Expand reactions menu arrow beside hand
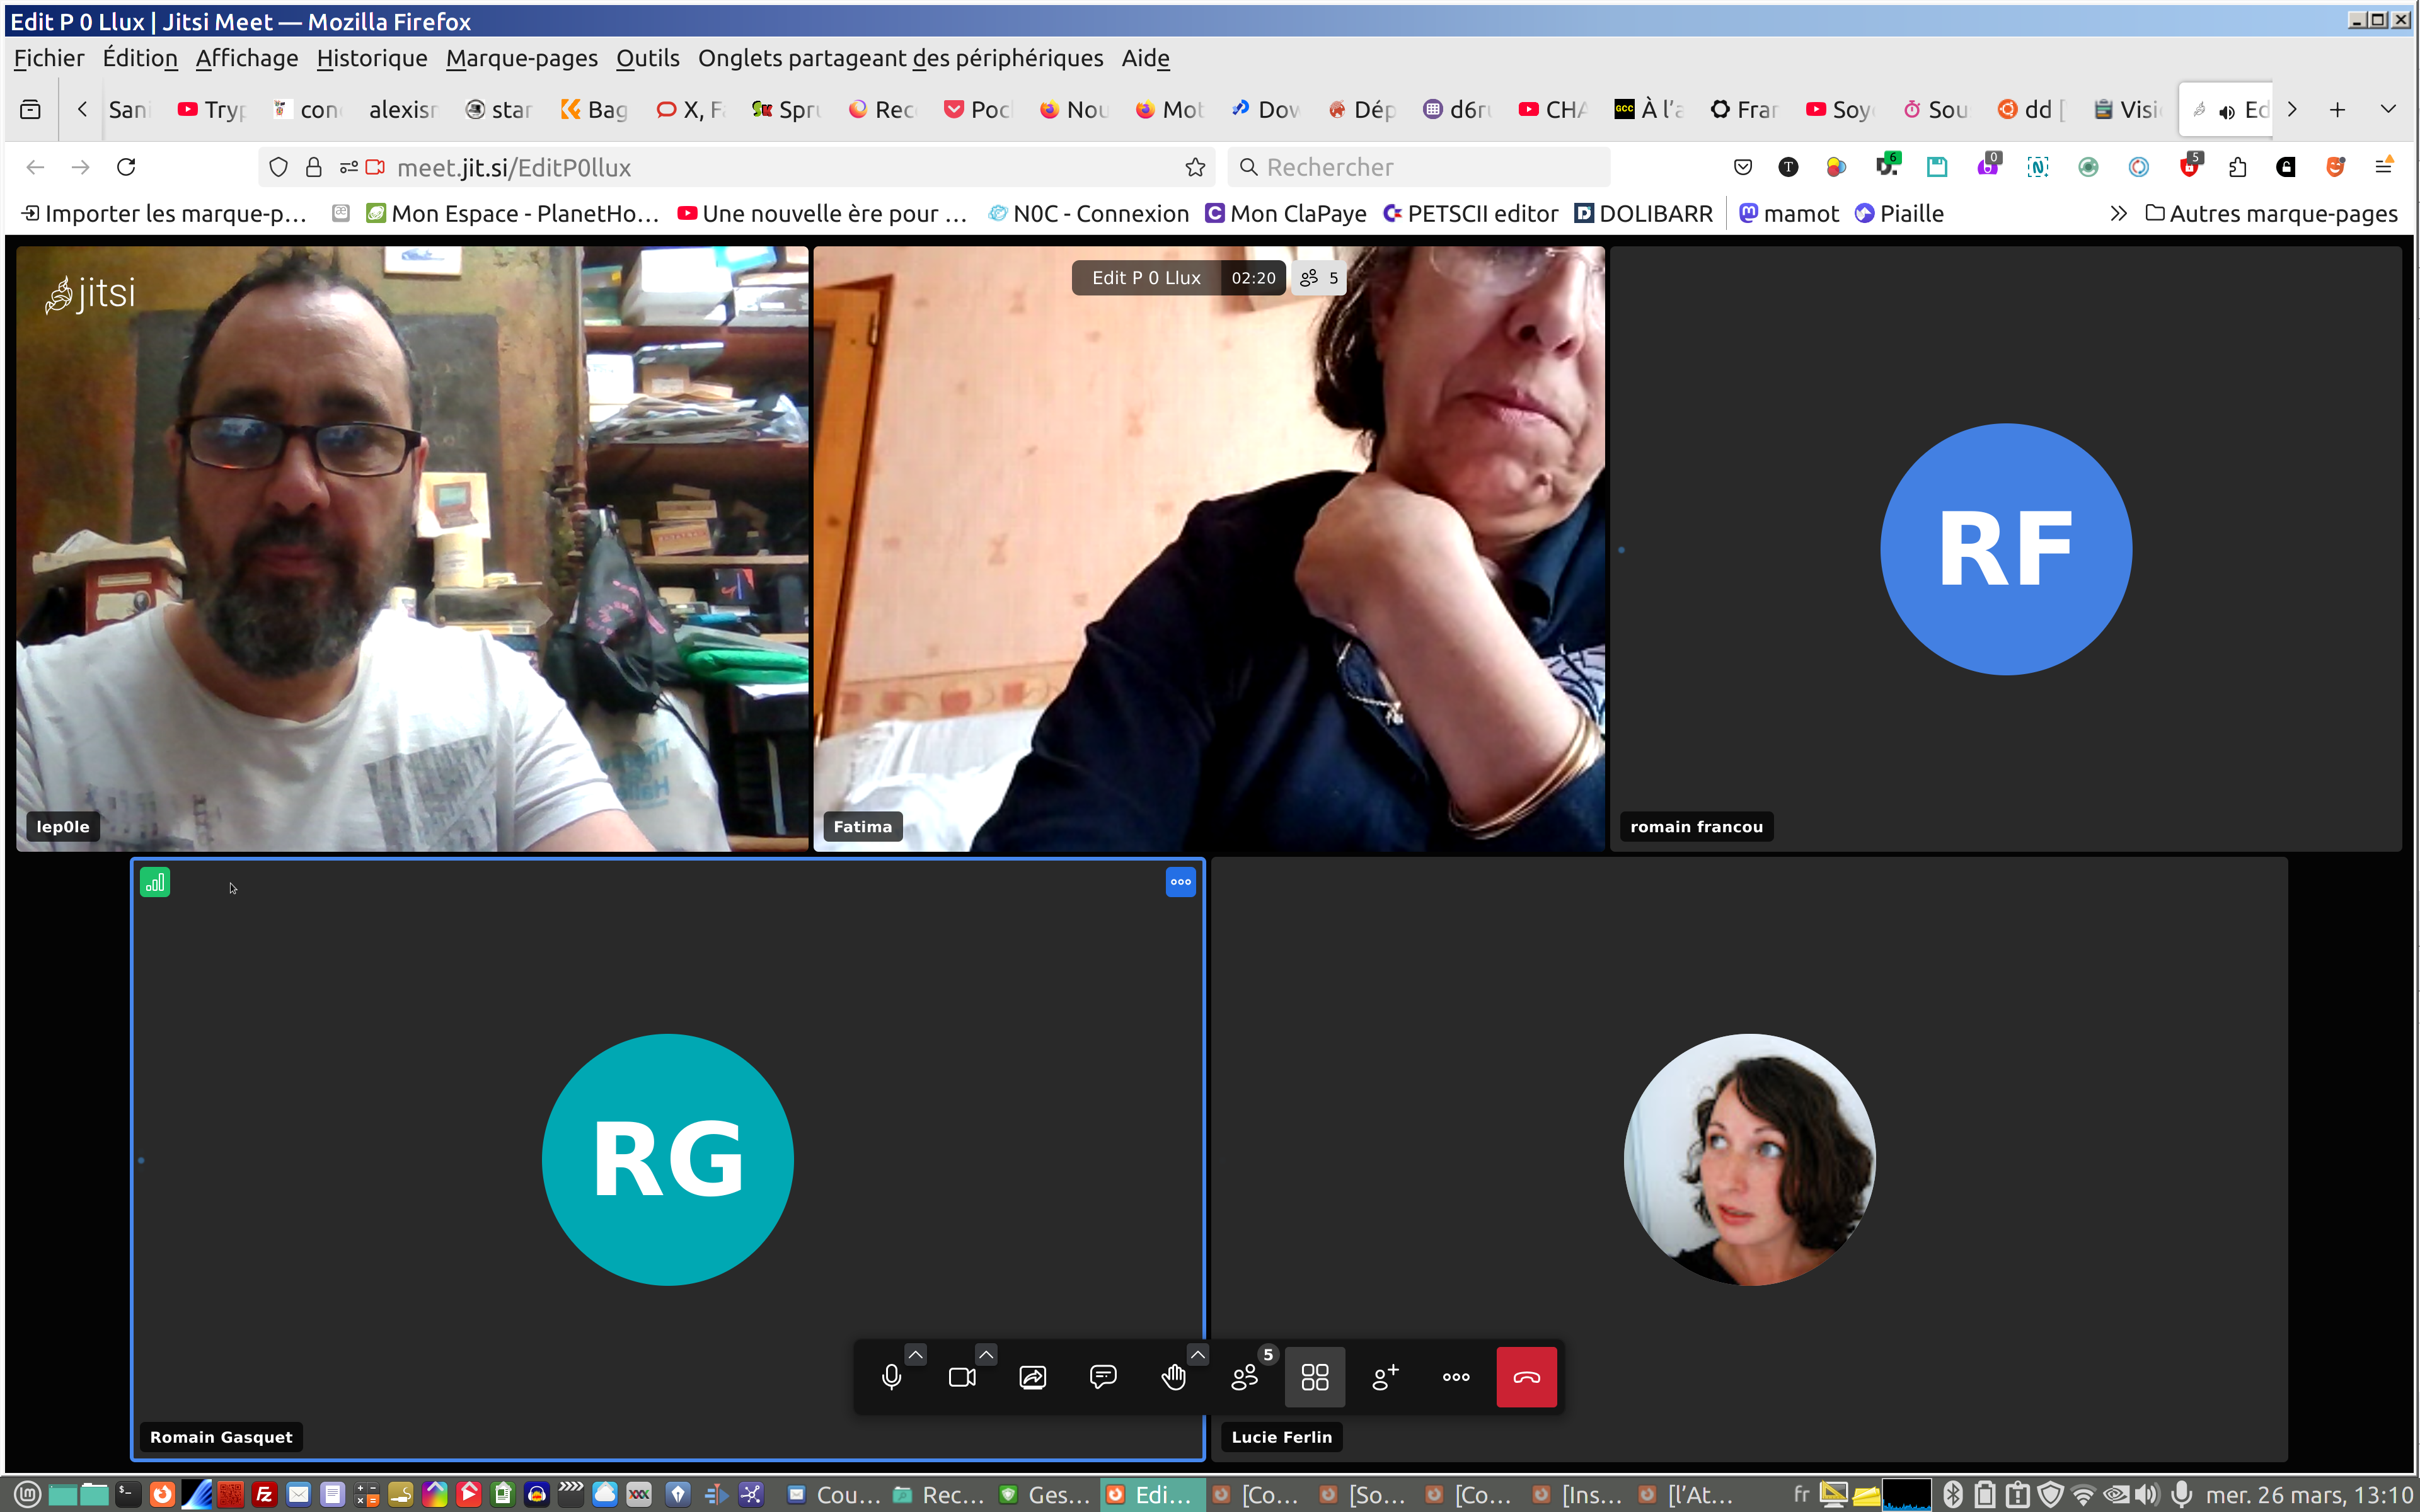This screenshot has width=2420, height=1512. coord(1197,1354)
